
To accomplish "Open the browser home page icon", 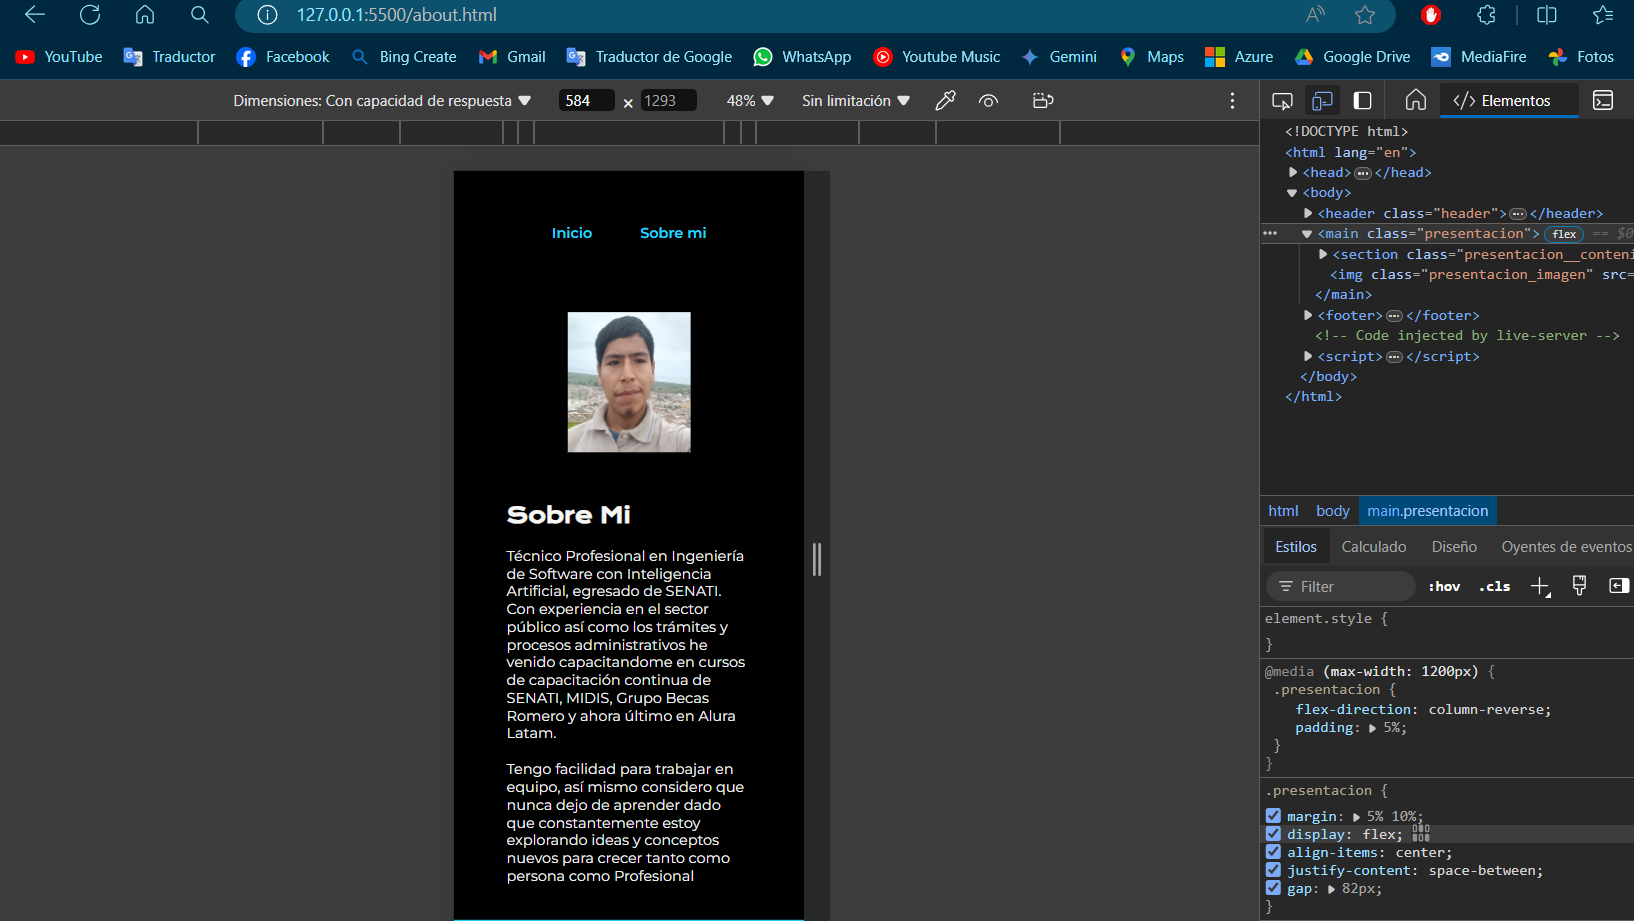I will 145,15.
